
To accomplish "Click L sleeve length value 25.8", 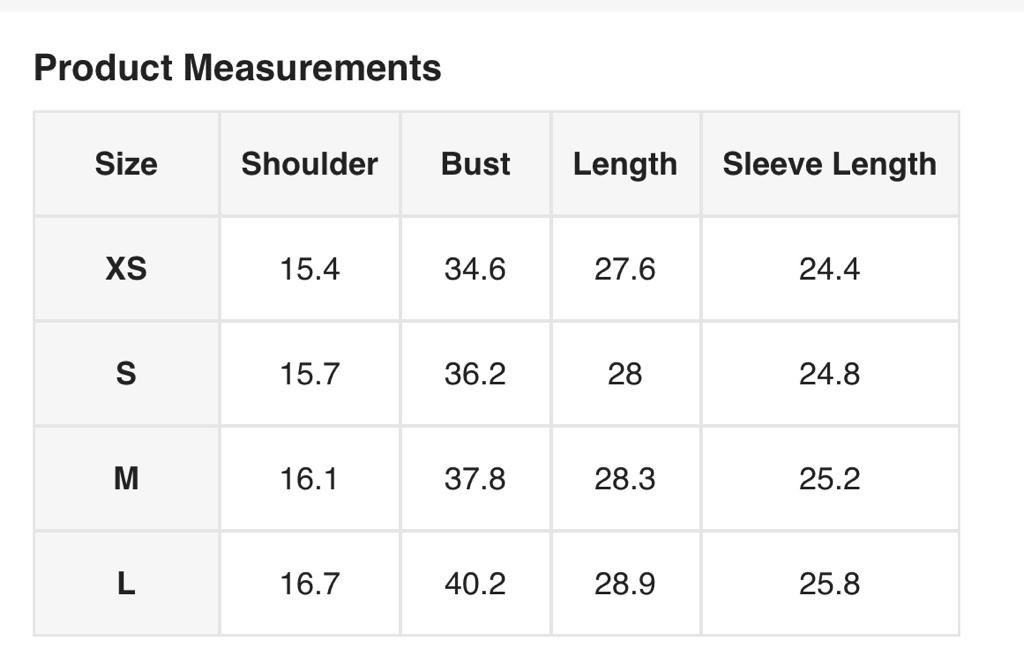I will tap(829, 584).
